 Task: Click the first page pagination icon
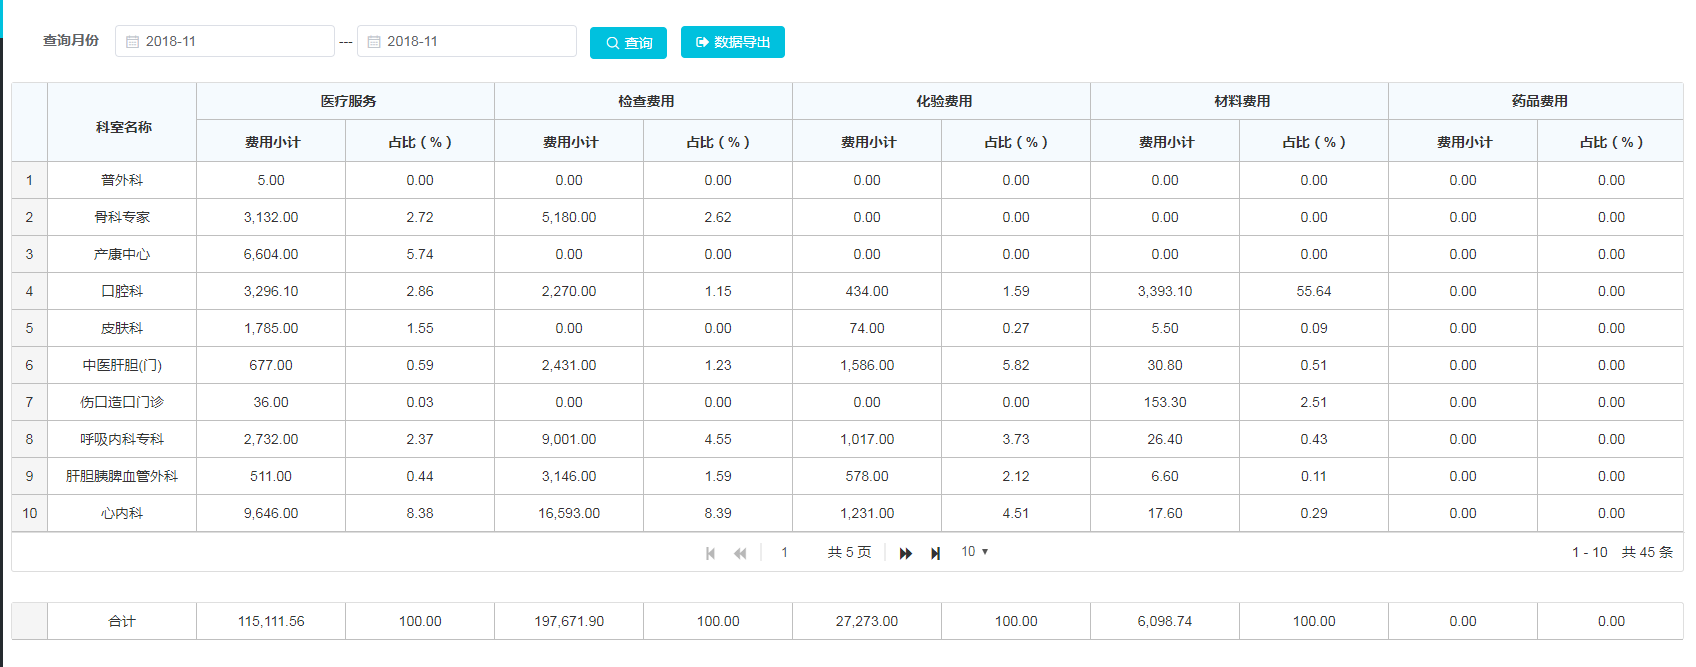point(710,553)
